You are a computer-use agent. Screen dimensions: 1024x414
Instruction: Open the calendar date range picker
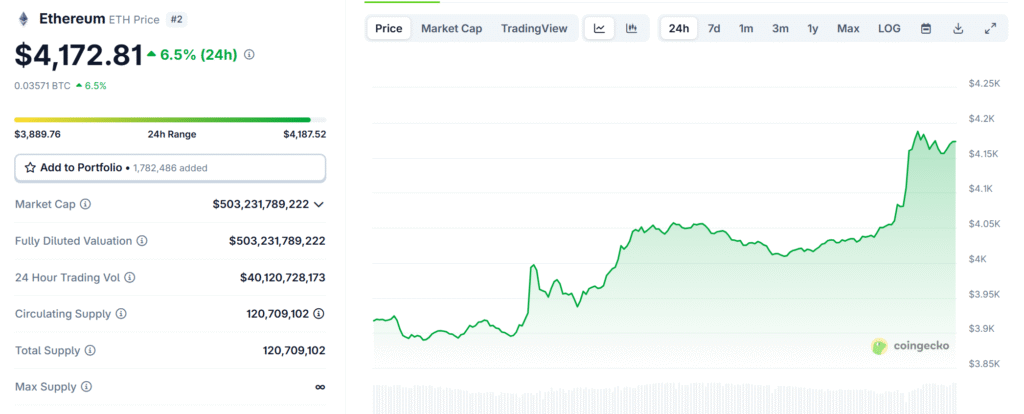pyautogui.click(x=926, y=28)
